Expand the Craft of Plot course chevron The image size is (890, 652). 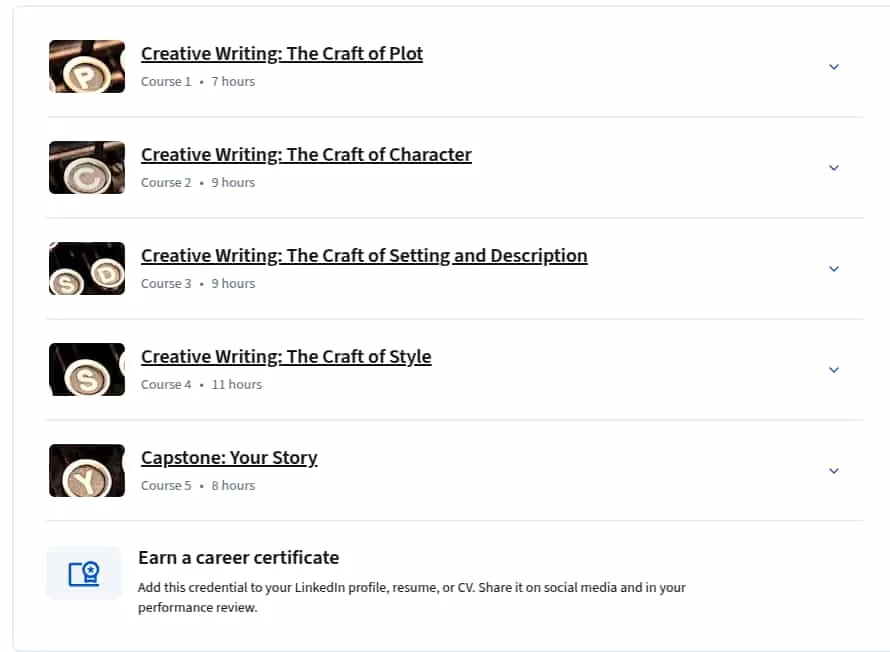[x=833, y=67]
